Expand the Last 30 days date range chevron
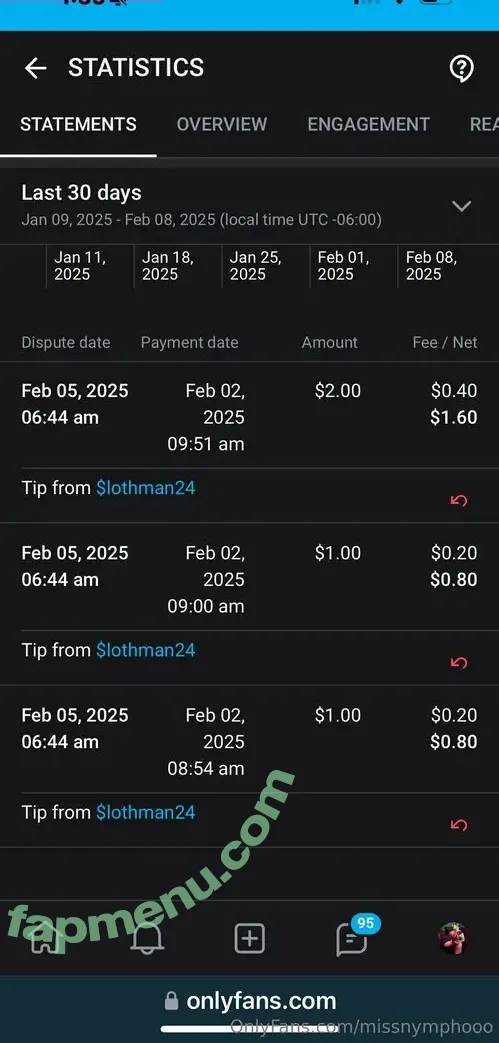The height and width of the screenshot is (1043, 499). pyautogui.click(x=462, y=206)
